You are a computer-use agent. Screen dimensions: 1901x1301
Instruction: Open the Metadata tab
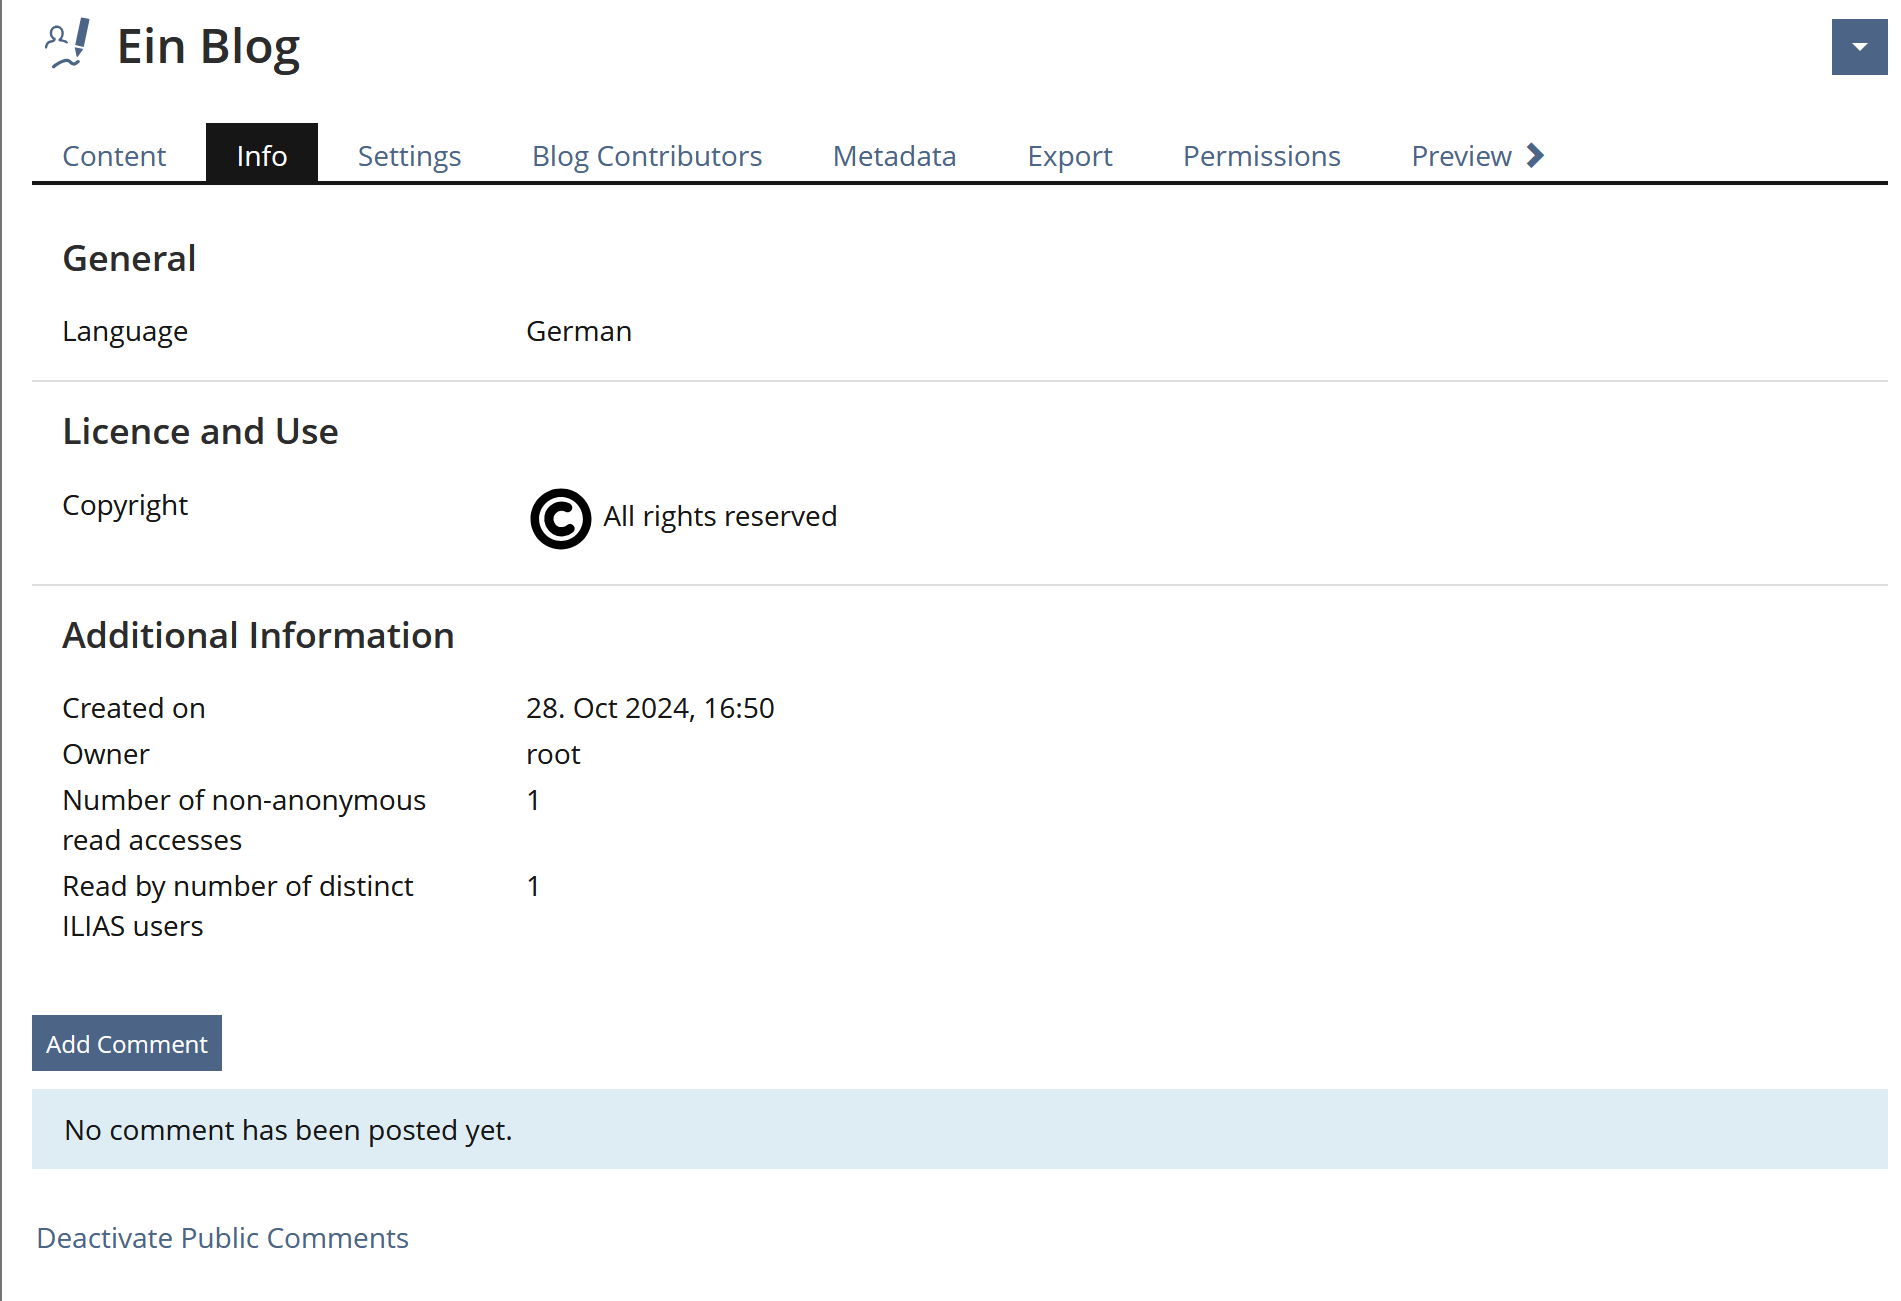894,156
